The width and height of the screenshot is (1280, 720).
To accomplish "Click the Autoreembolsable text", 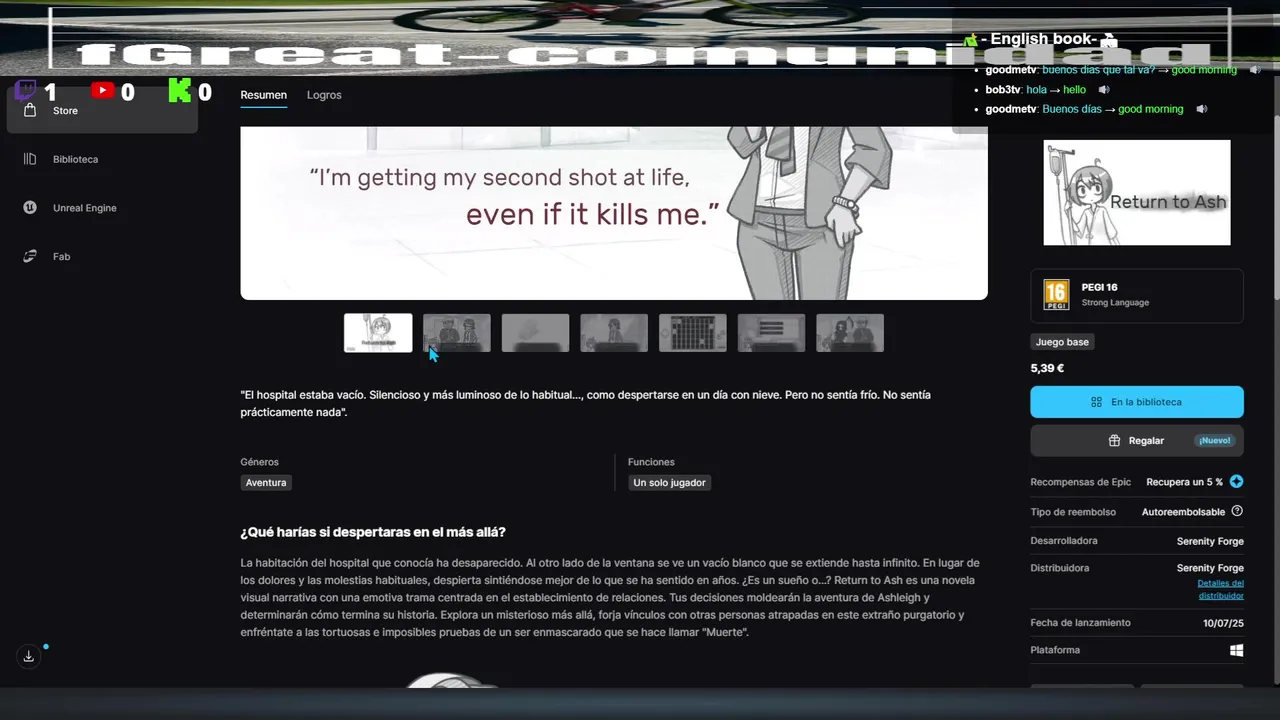I will [1183, 512].
